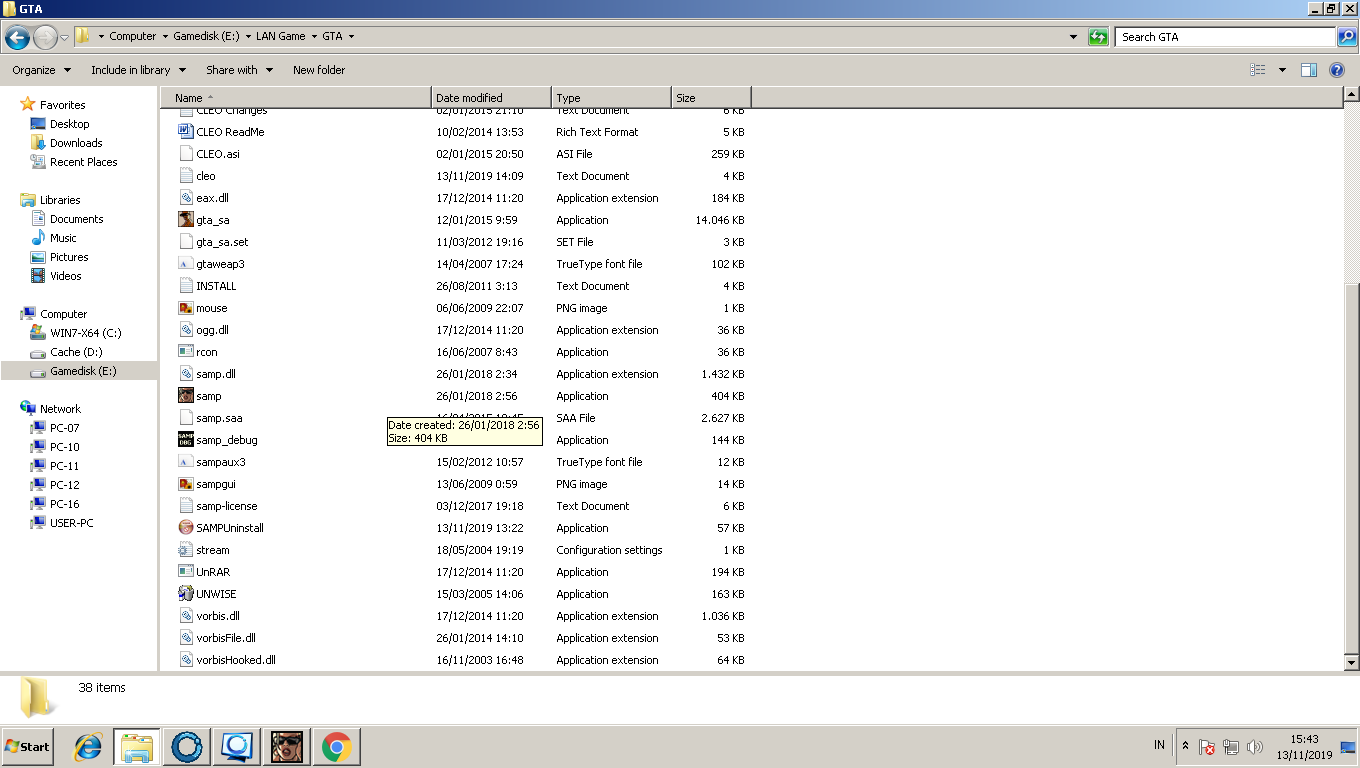
Task: Select the samp-license text document
Action: tap(226, 506)
